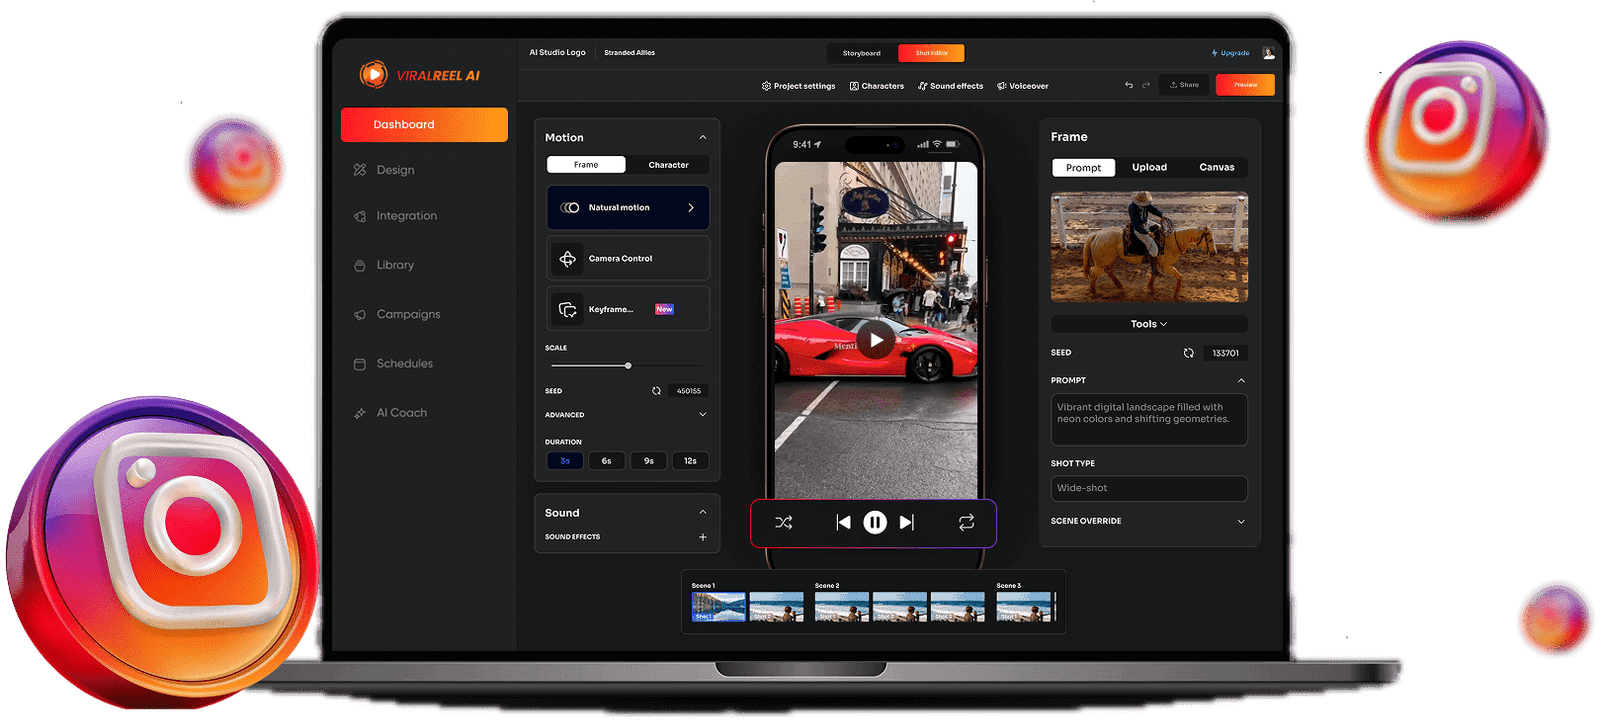Click the orange Preview button
1600x725 pixels.
[1245, 85]
